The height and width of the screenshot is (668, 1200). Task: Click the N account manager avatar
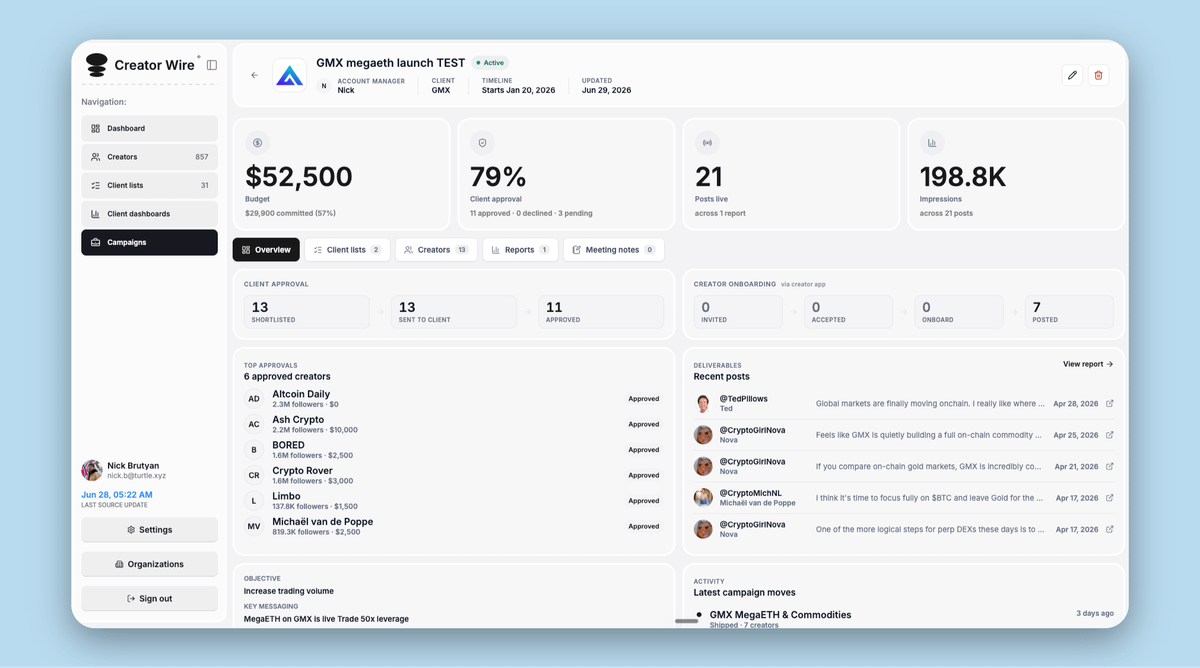[x=323, y=86]
